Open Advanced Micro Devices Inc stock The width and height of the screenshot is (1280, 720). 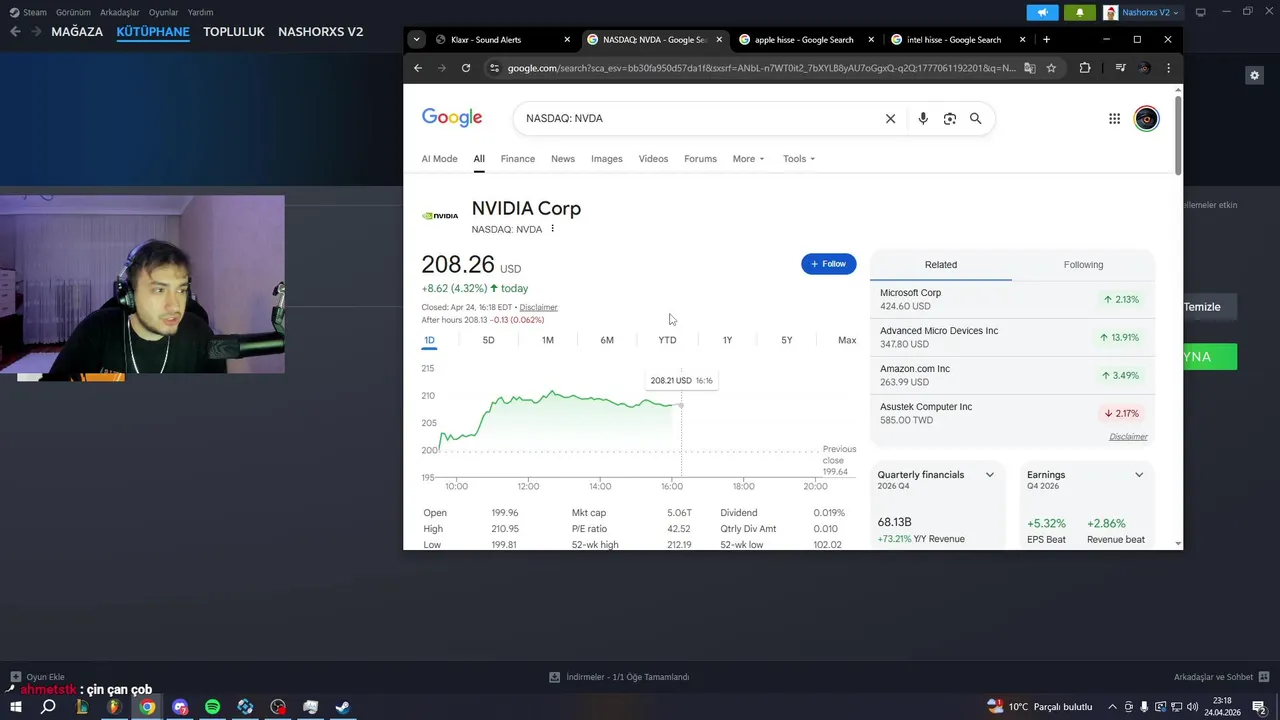coord(1012,337)
